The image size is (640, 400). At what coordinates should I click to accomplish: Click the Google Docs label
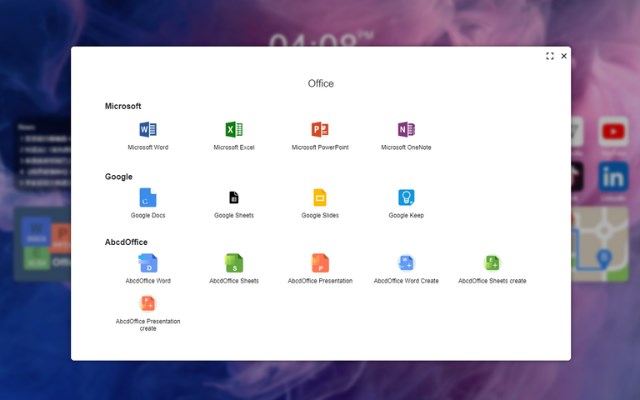tap(148, 216)
